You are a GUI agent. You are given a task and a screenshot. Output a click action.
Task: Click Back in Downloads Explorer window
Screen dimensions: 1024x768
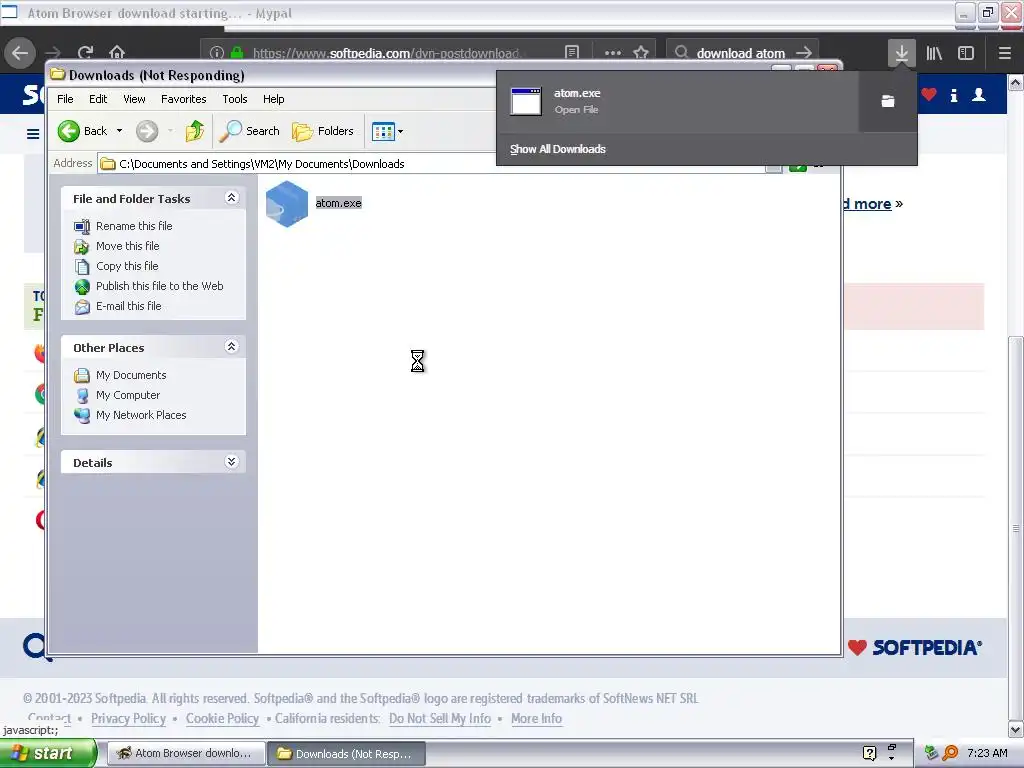[x=82, y=131]
